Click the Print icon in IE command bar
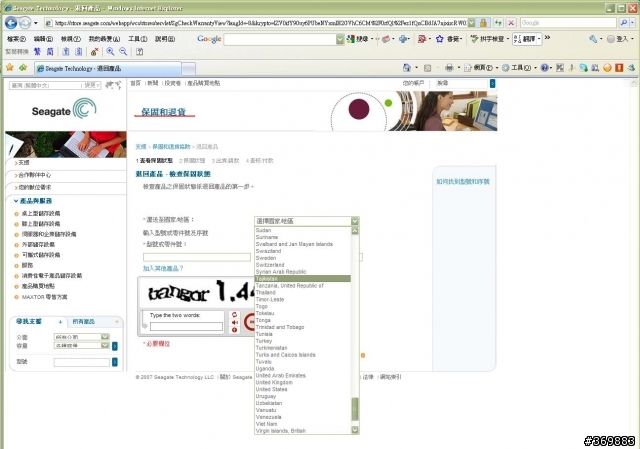The image size is (640, 449). [449, 68]
